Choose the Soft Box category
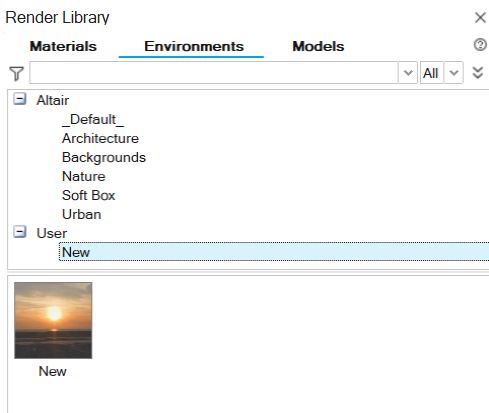The width and height of the screenshot is (489, 413). (x=89, y=195)
